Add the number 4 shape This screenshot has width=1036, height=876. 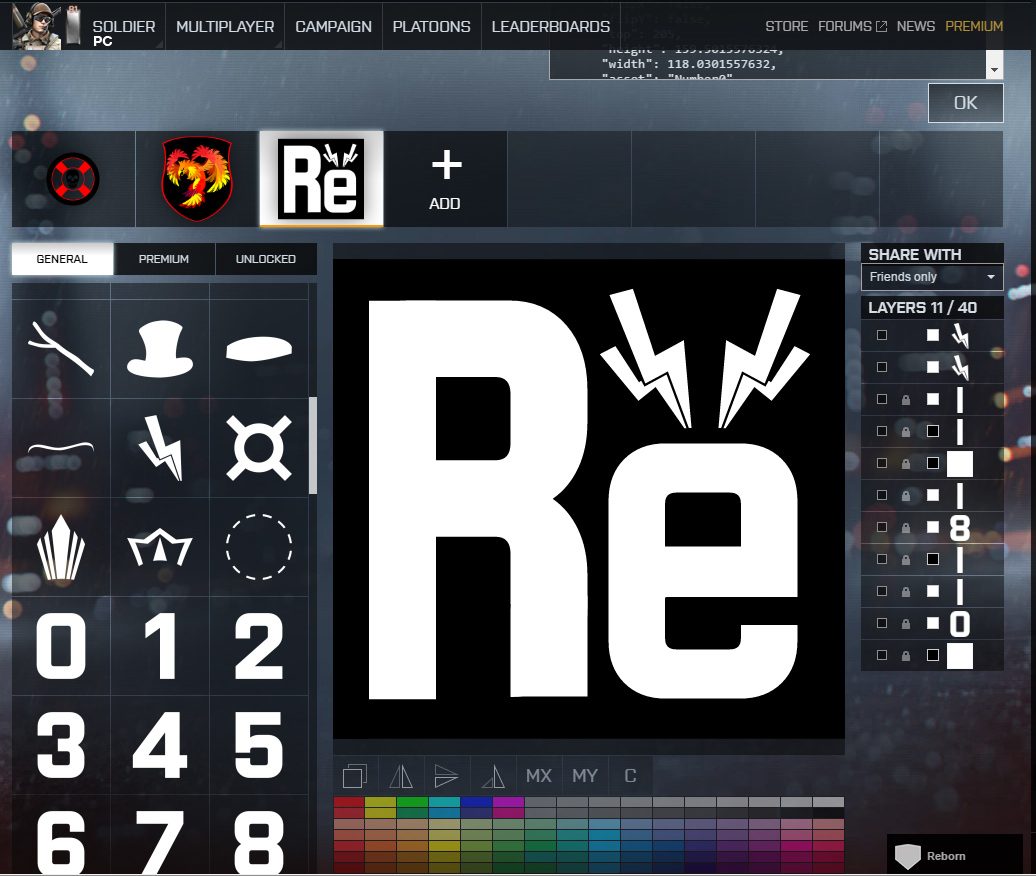click(x=160, y=745)
